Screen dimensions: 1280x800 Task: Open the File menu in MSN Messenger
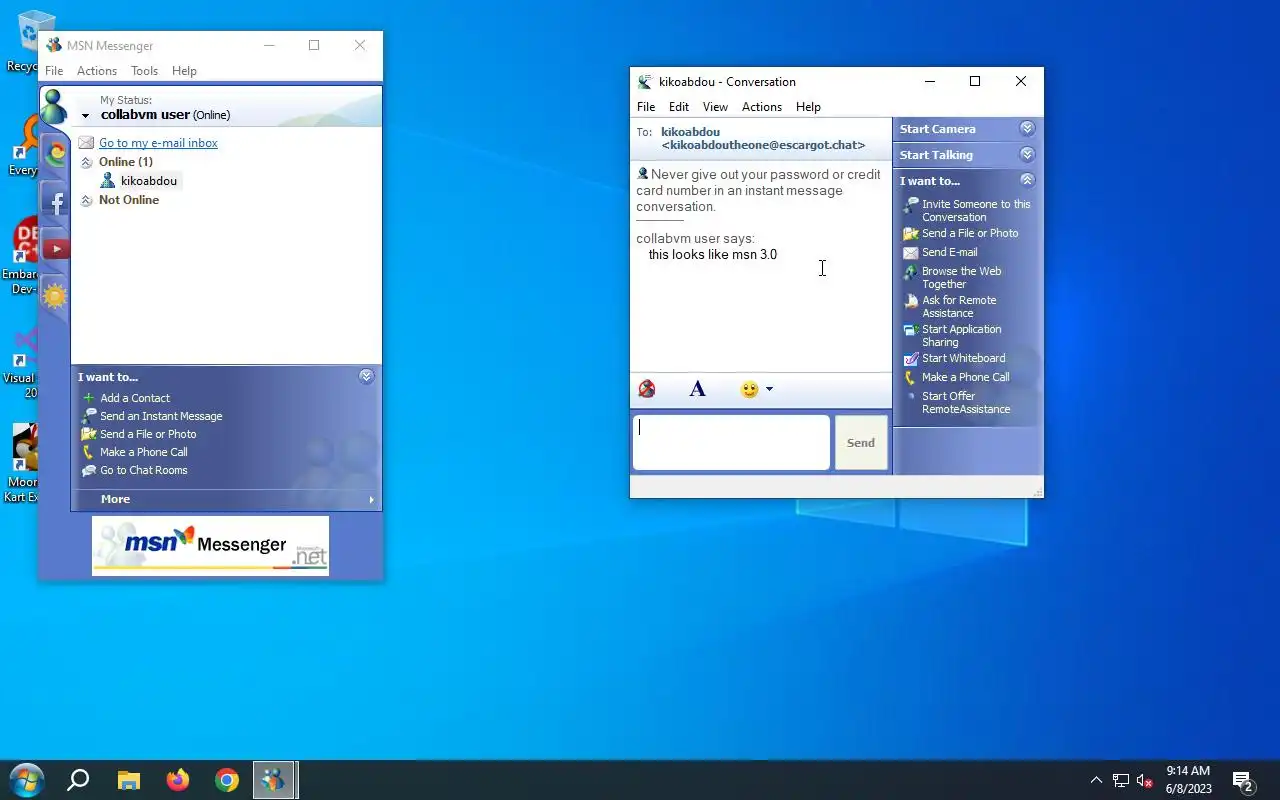[x=54, y=71]
